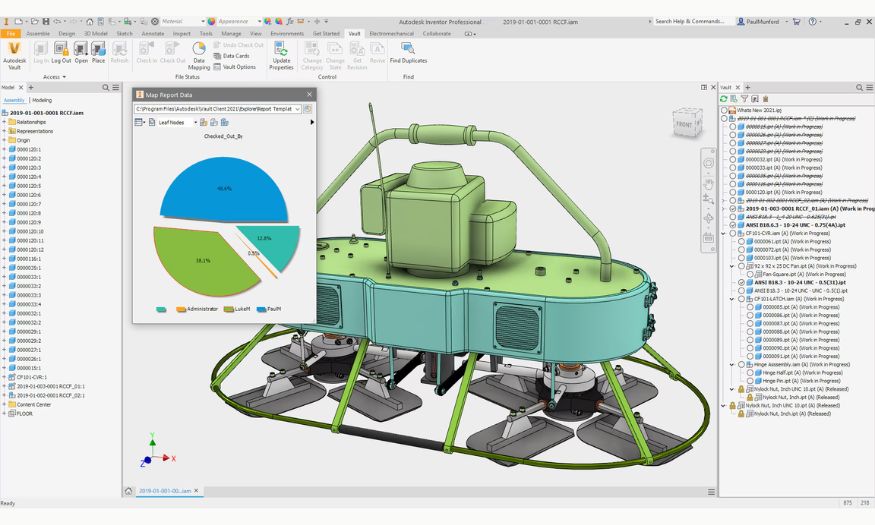This screenshot has height=525, width=875.
Task: Open Data Cards
Action: pyautogui.click(x=231, y=56)
